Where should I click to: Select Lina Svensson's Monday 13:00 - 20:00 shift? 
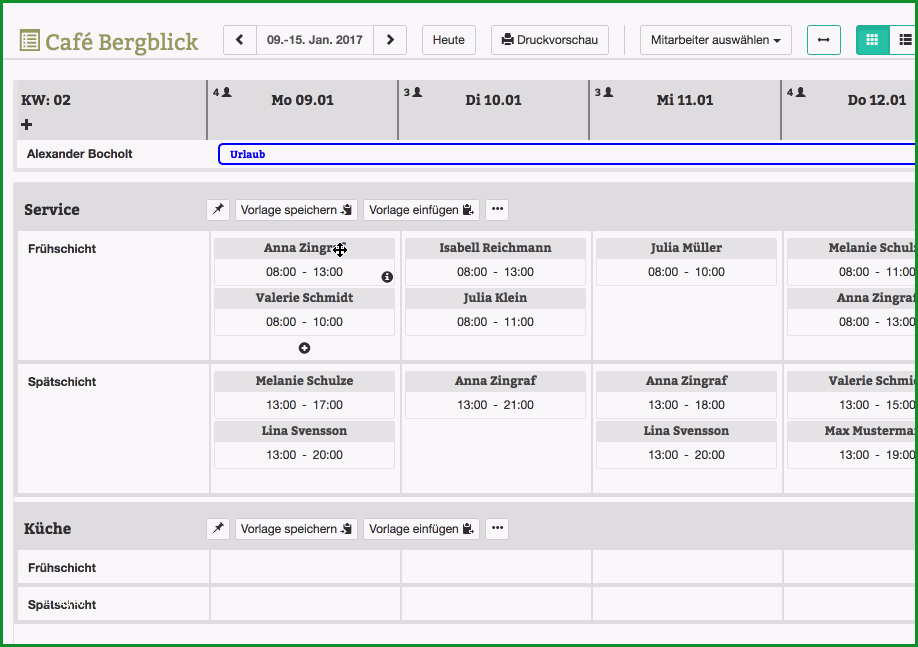(x=304, y=444)
